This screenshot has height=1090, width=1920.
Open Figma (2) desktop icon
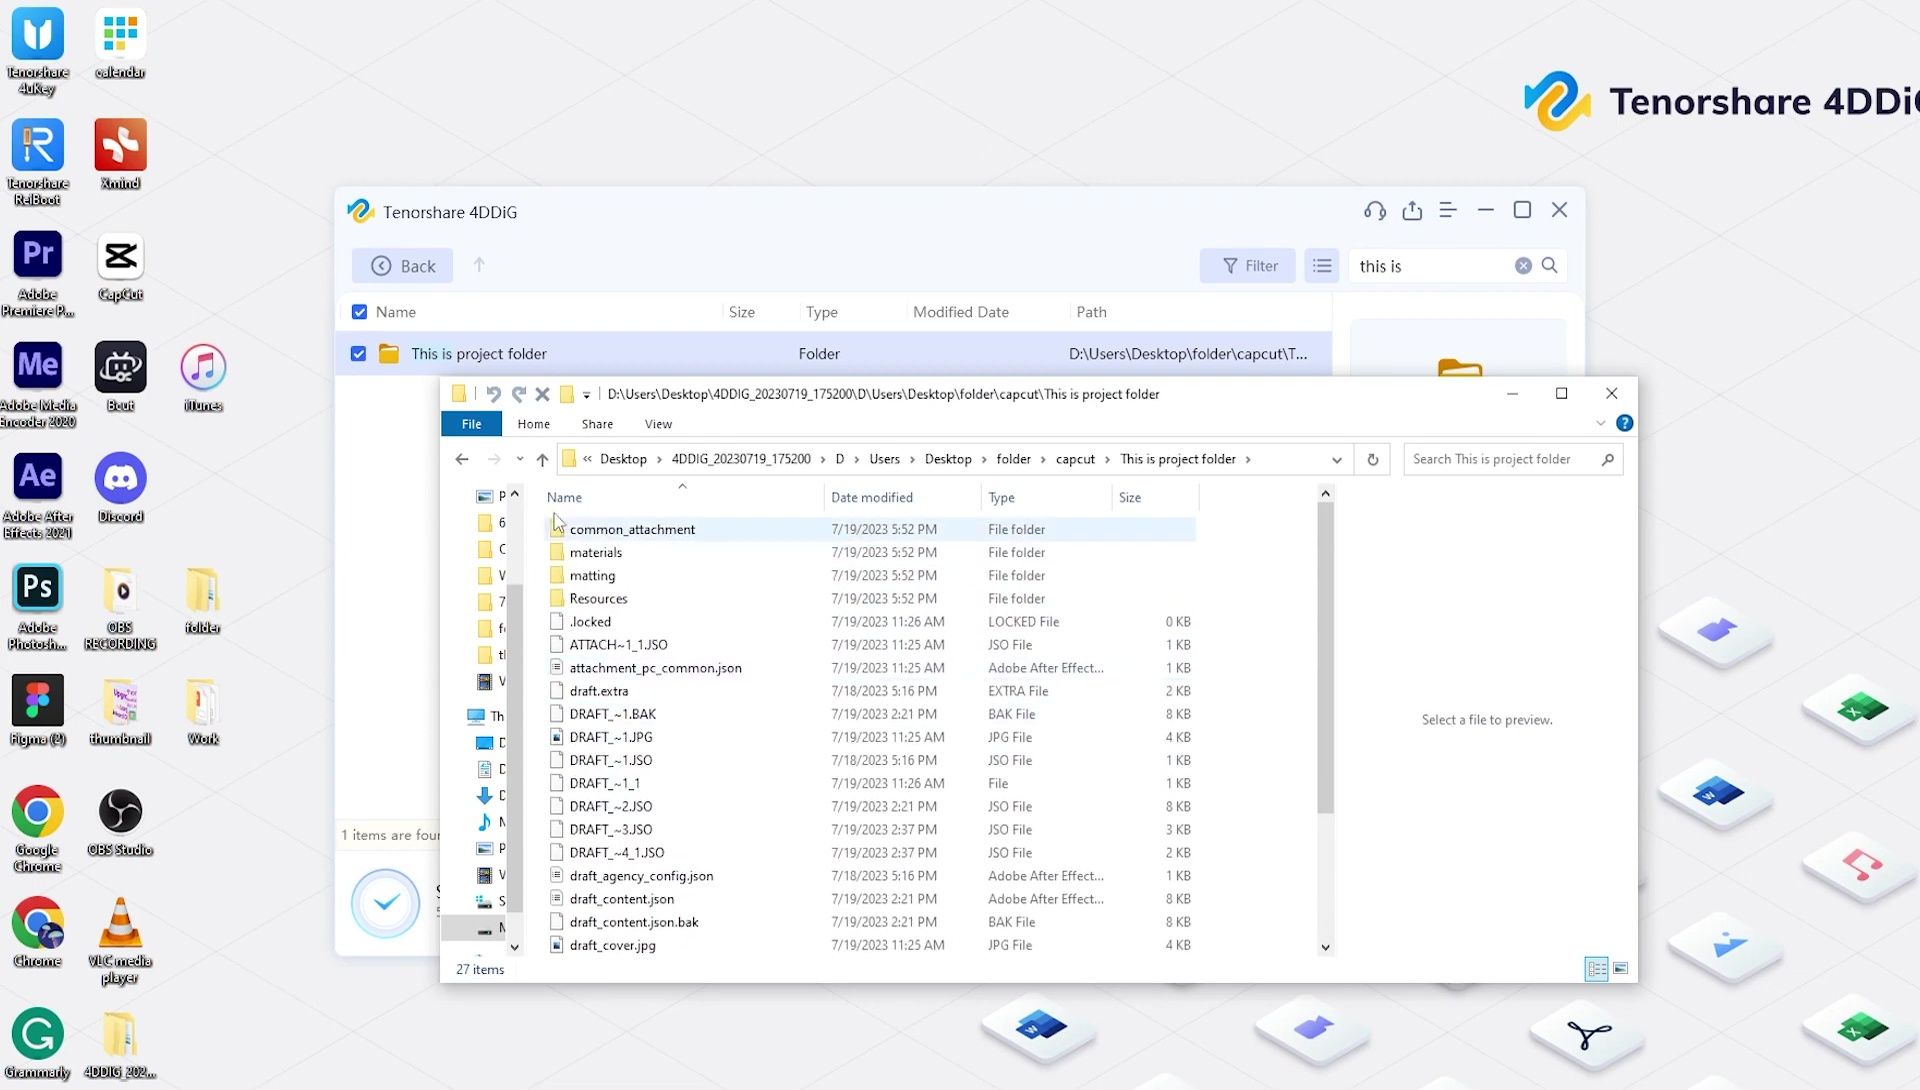point(38,710)
